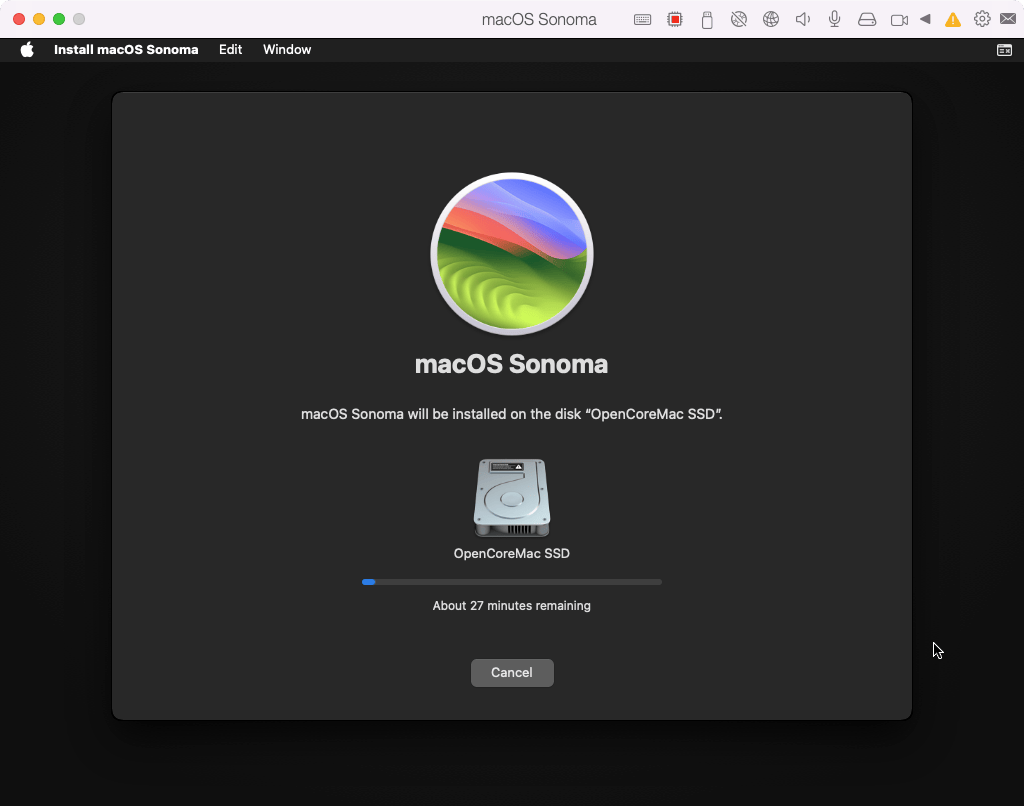
Task: Click the installation progress bar
Action: (512, 581)
